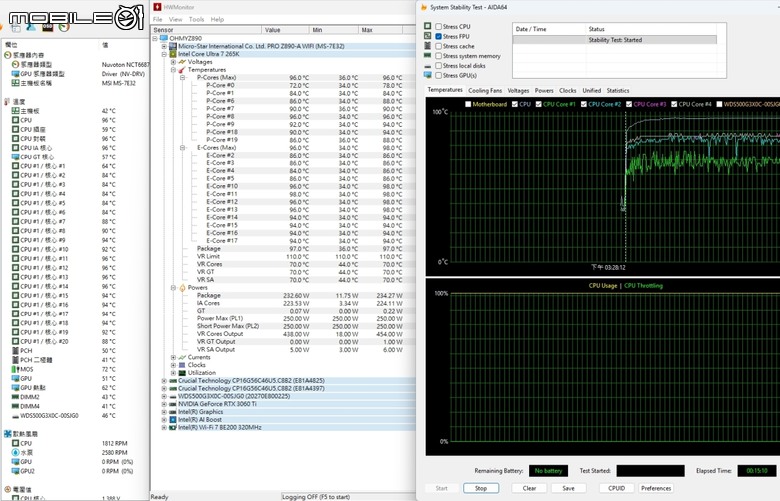Open AIDA64 Preferences button

656,488
